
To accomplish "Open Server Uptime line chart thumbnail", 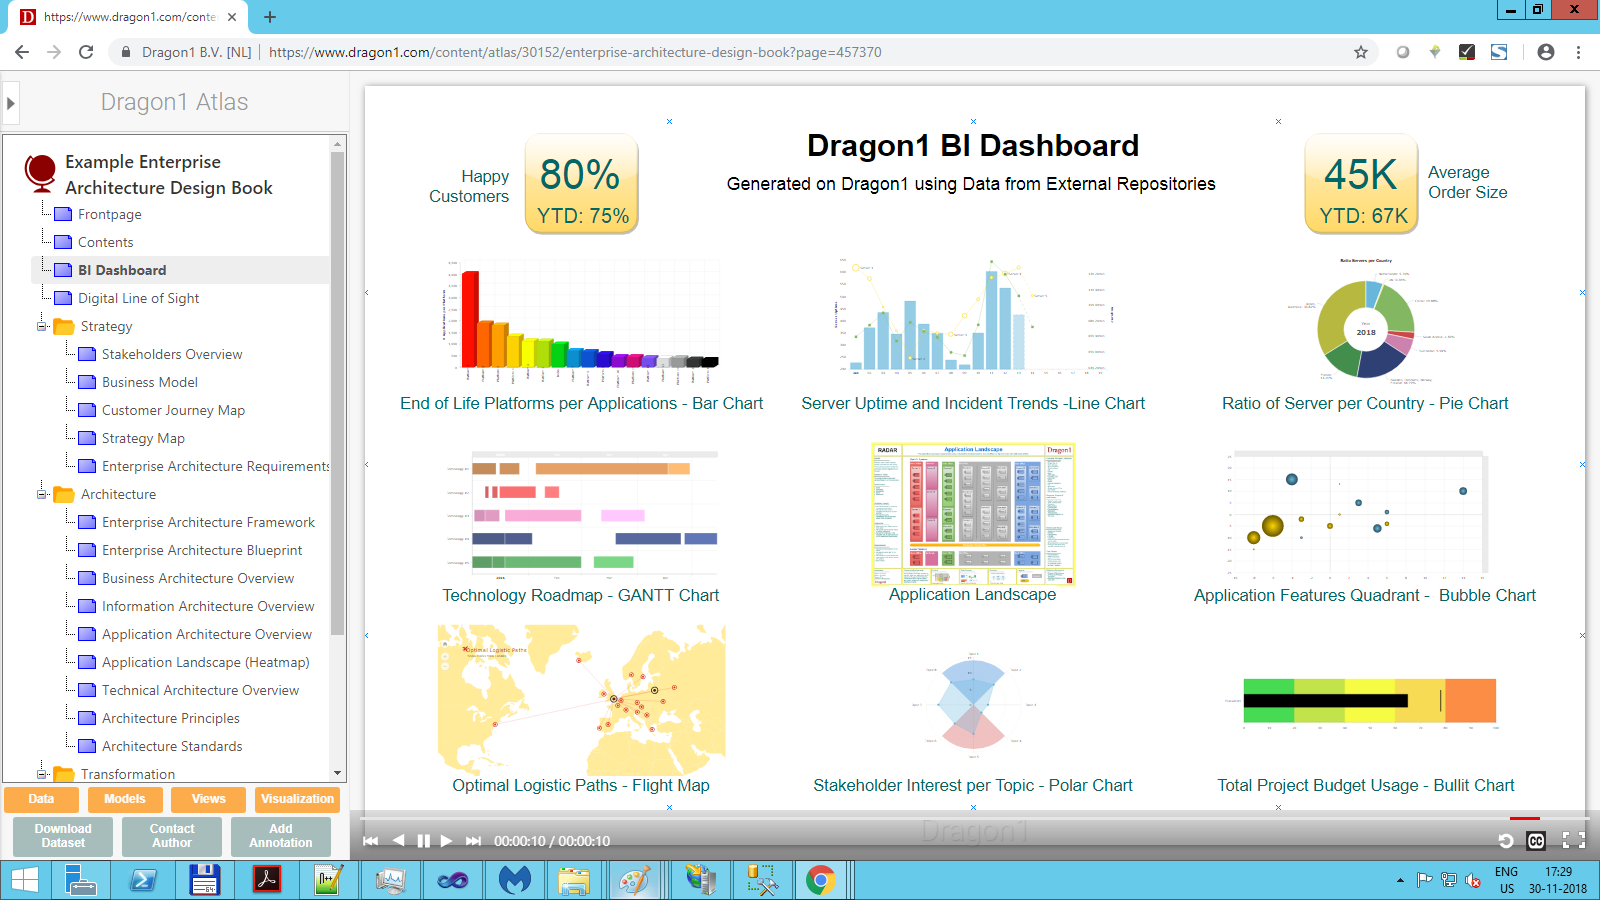I will point(973,316).
